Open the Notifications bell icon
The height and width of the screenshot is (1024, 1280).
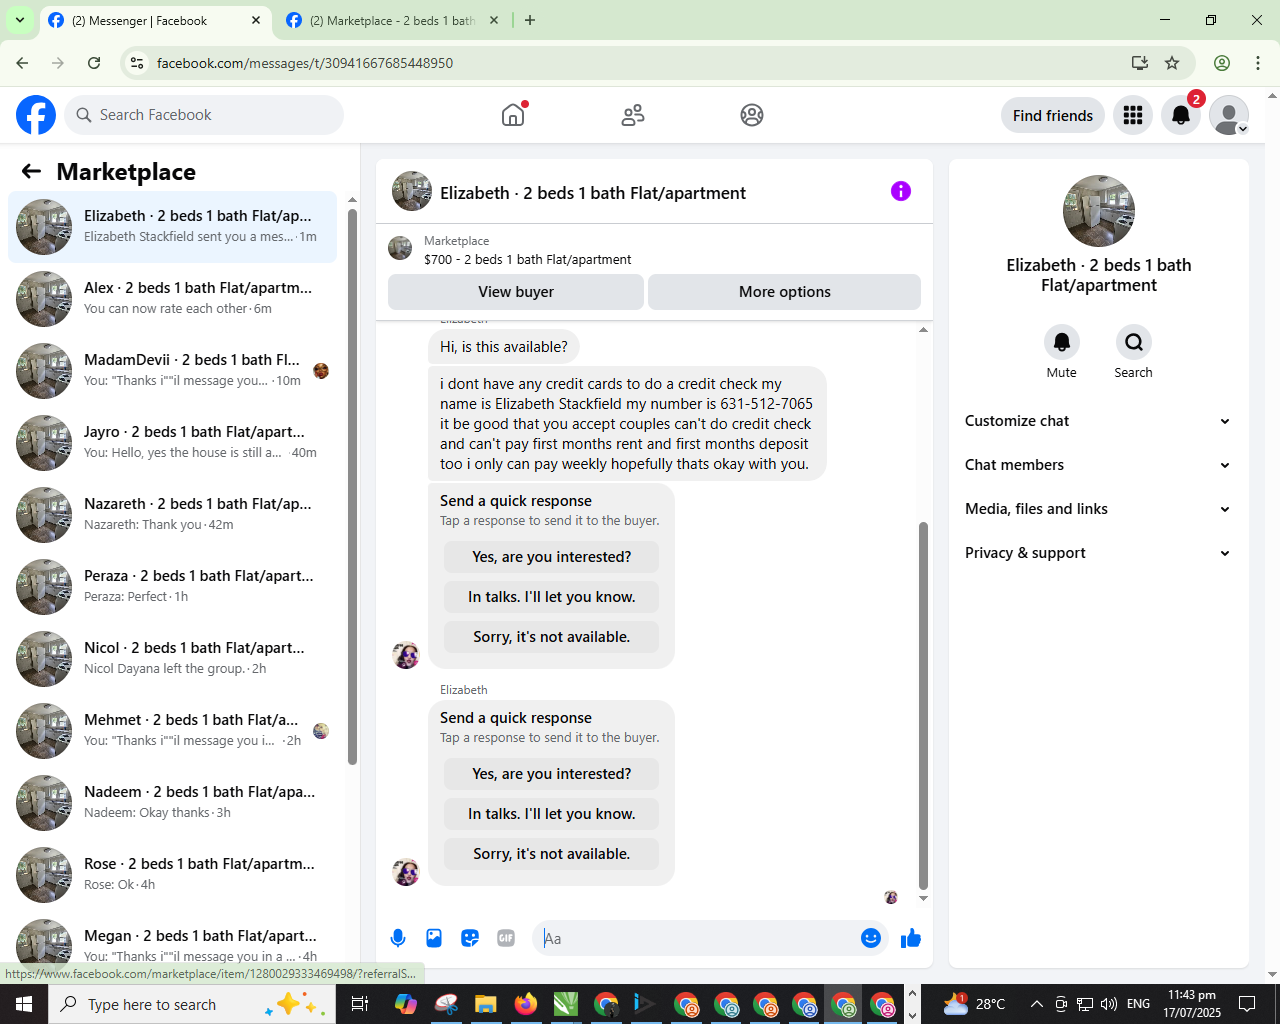1181,115
